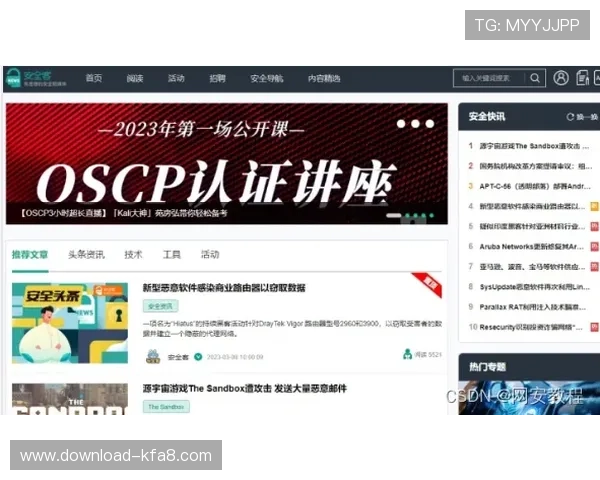Select the 推荐文章 tab
The width and height of the screenshot is (600, 480).
[30, 255]
